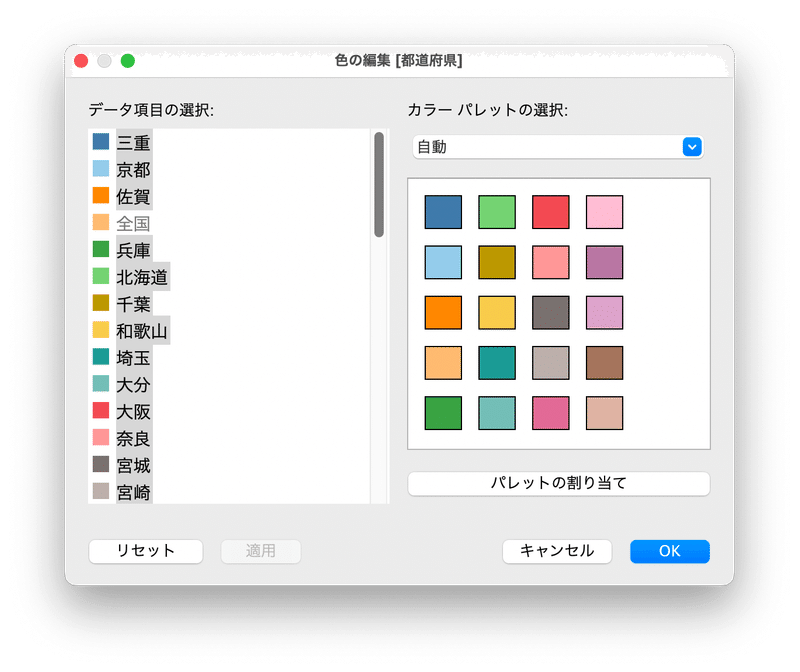The height and width of the screenshot is (672, 800).
Task: Click the teal color box beside 埼玉
Action: (x=101, y=357)
